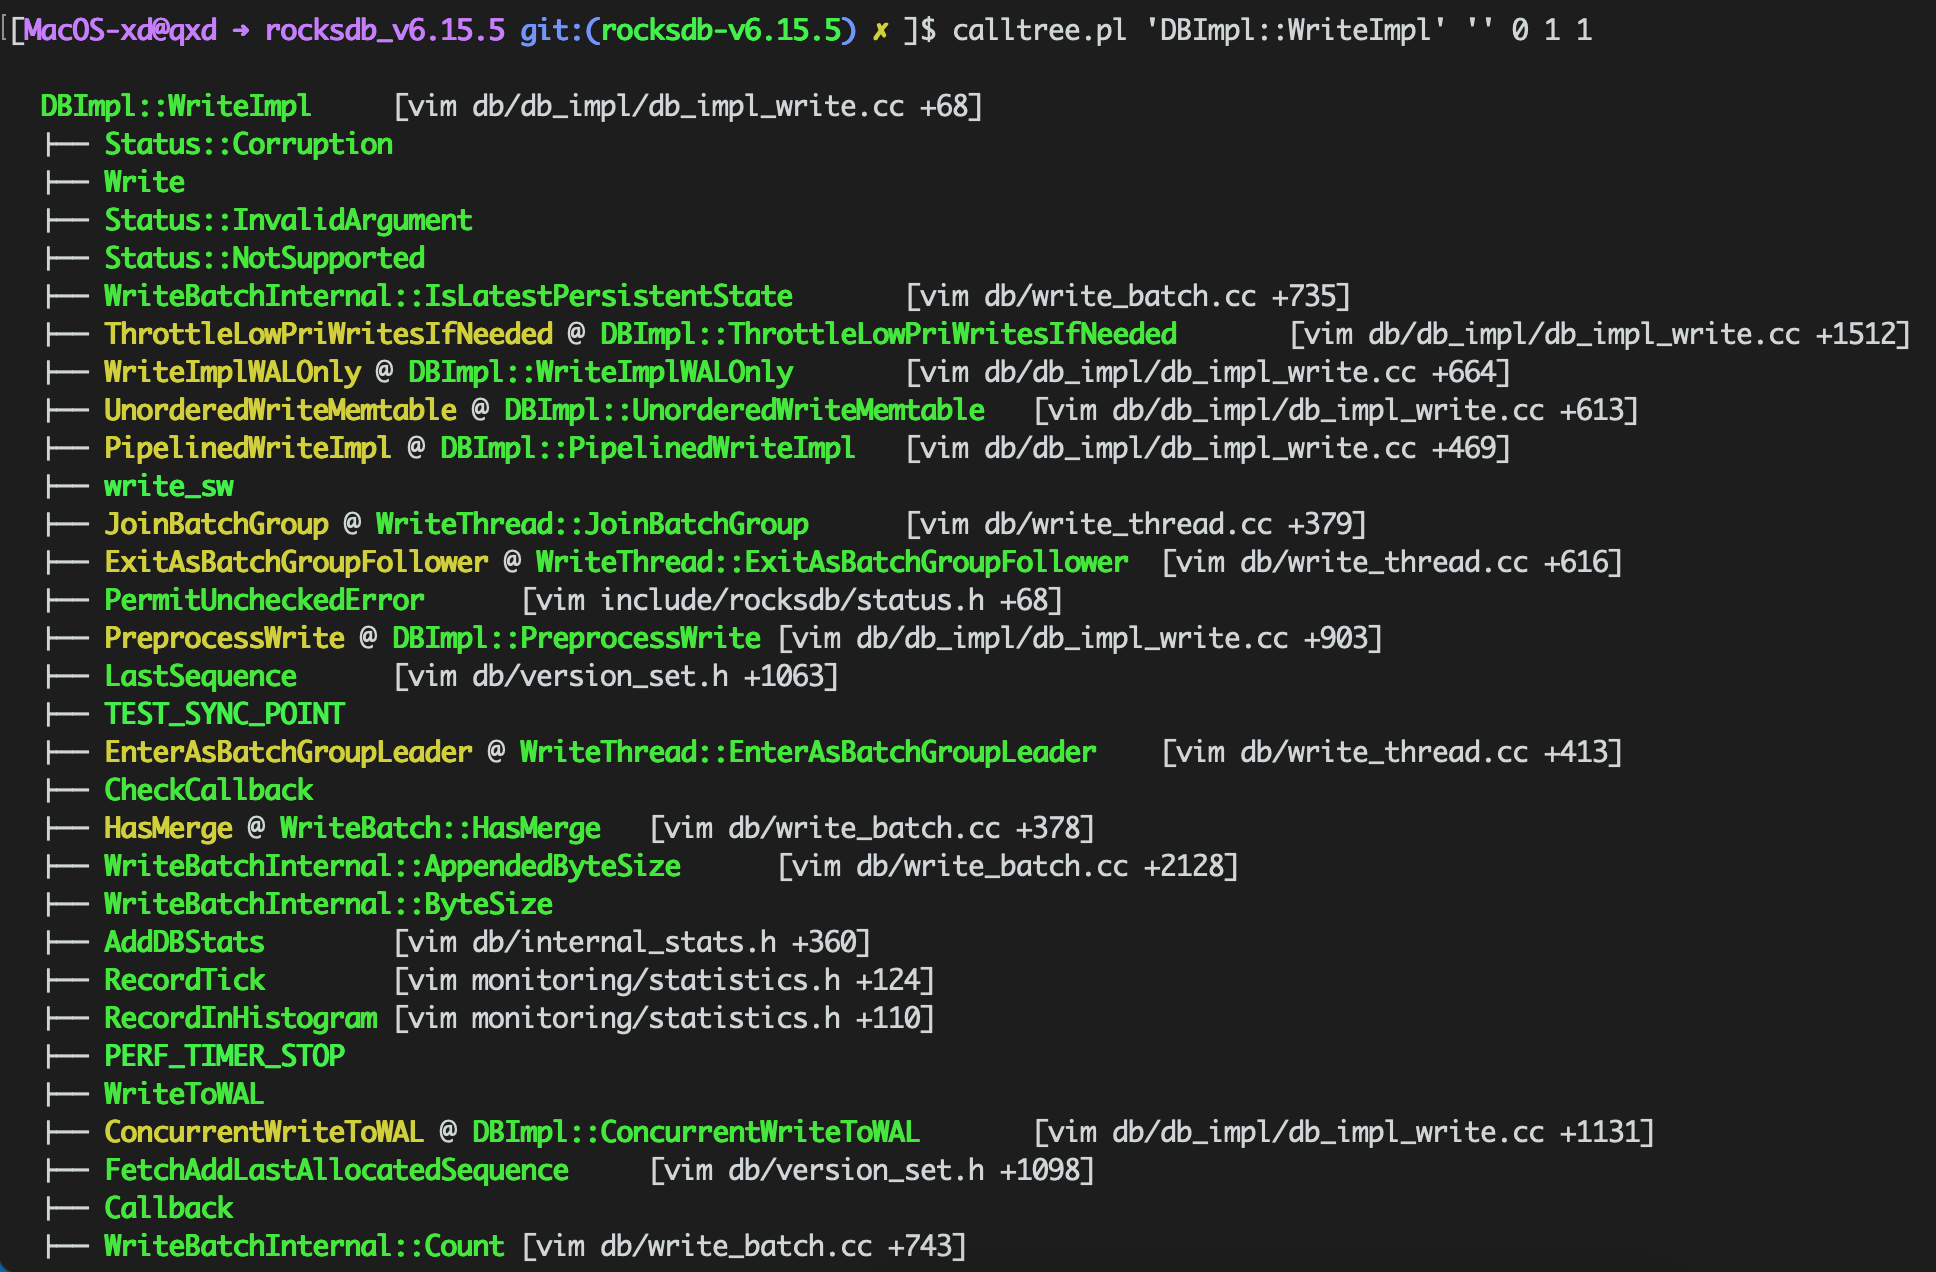
Task: Click the yellow UnorderedWriteMemtable entry
Action: [281, 410]
